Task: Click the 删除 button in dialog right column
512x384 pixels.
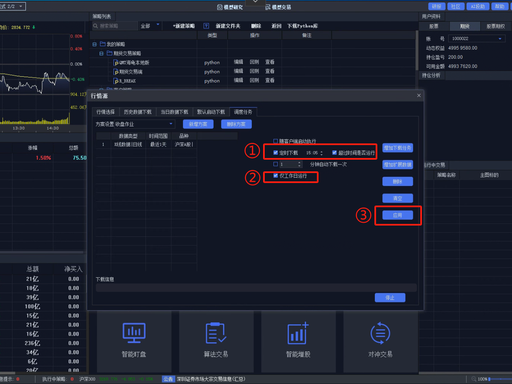Action: 398,181
